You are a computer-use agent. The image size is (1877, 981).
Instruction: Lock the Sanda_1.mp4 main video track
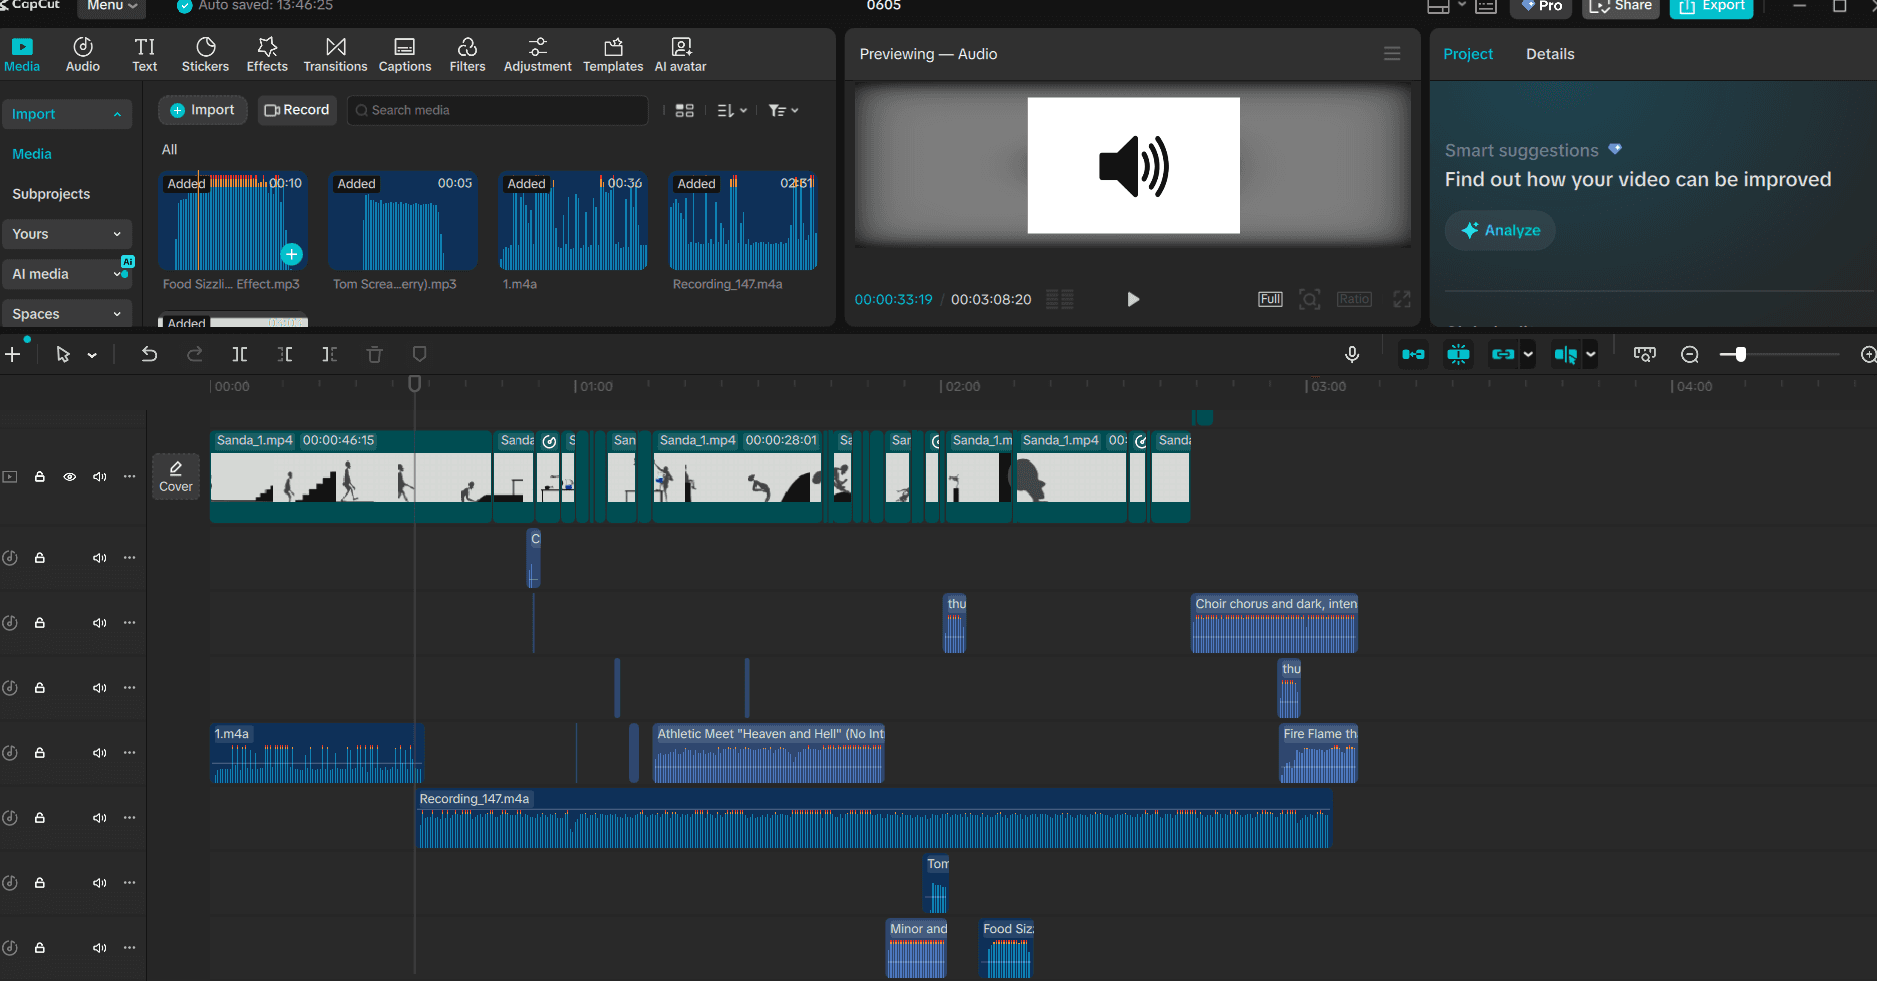[x=40, y=477]
